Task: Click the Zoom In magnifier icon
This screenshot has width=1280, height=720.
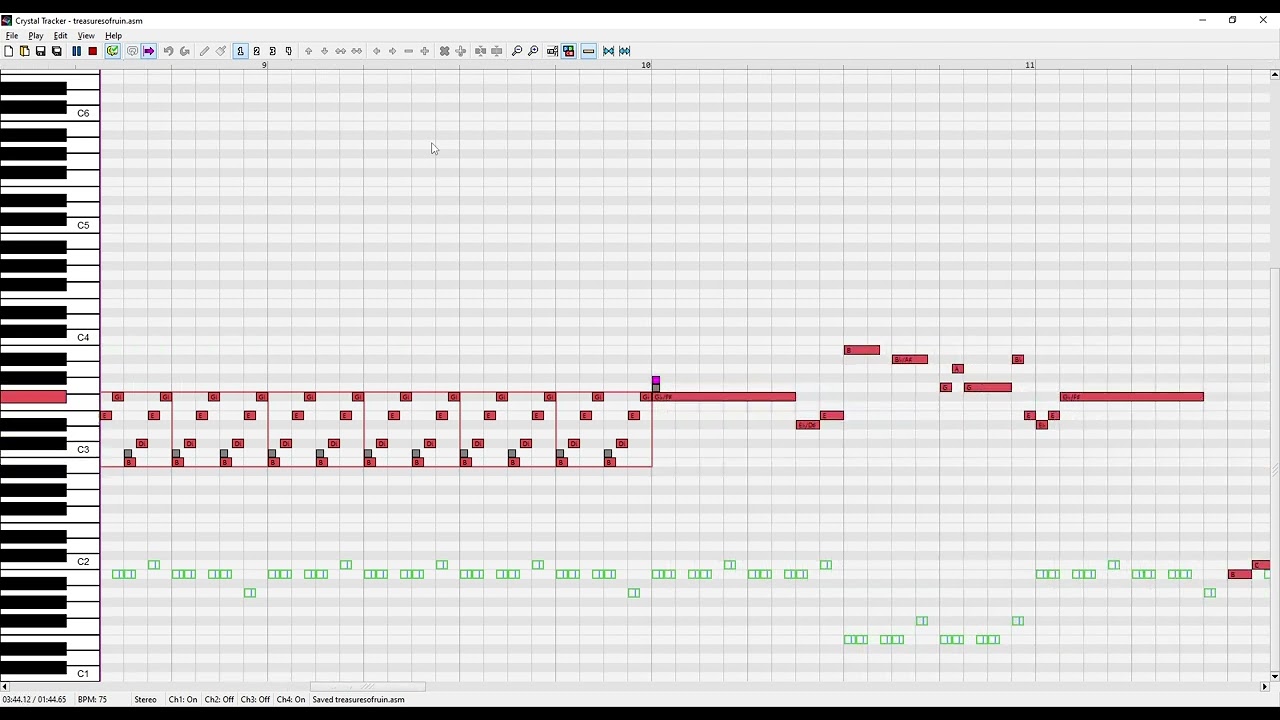Action: [x=533, y=51]
